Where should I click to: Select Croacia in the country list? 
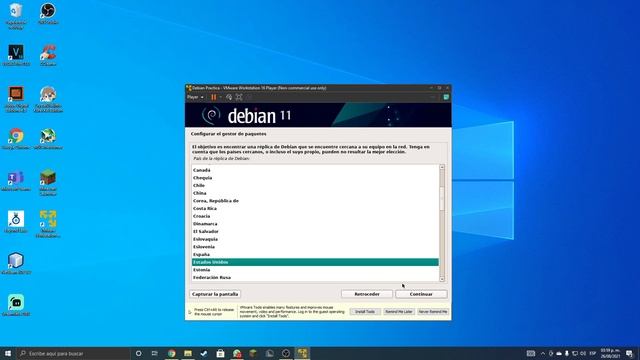[316, 216]
